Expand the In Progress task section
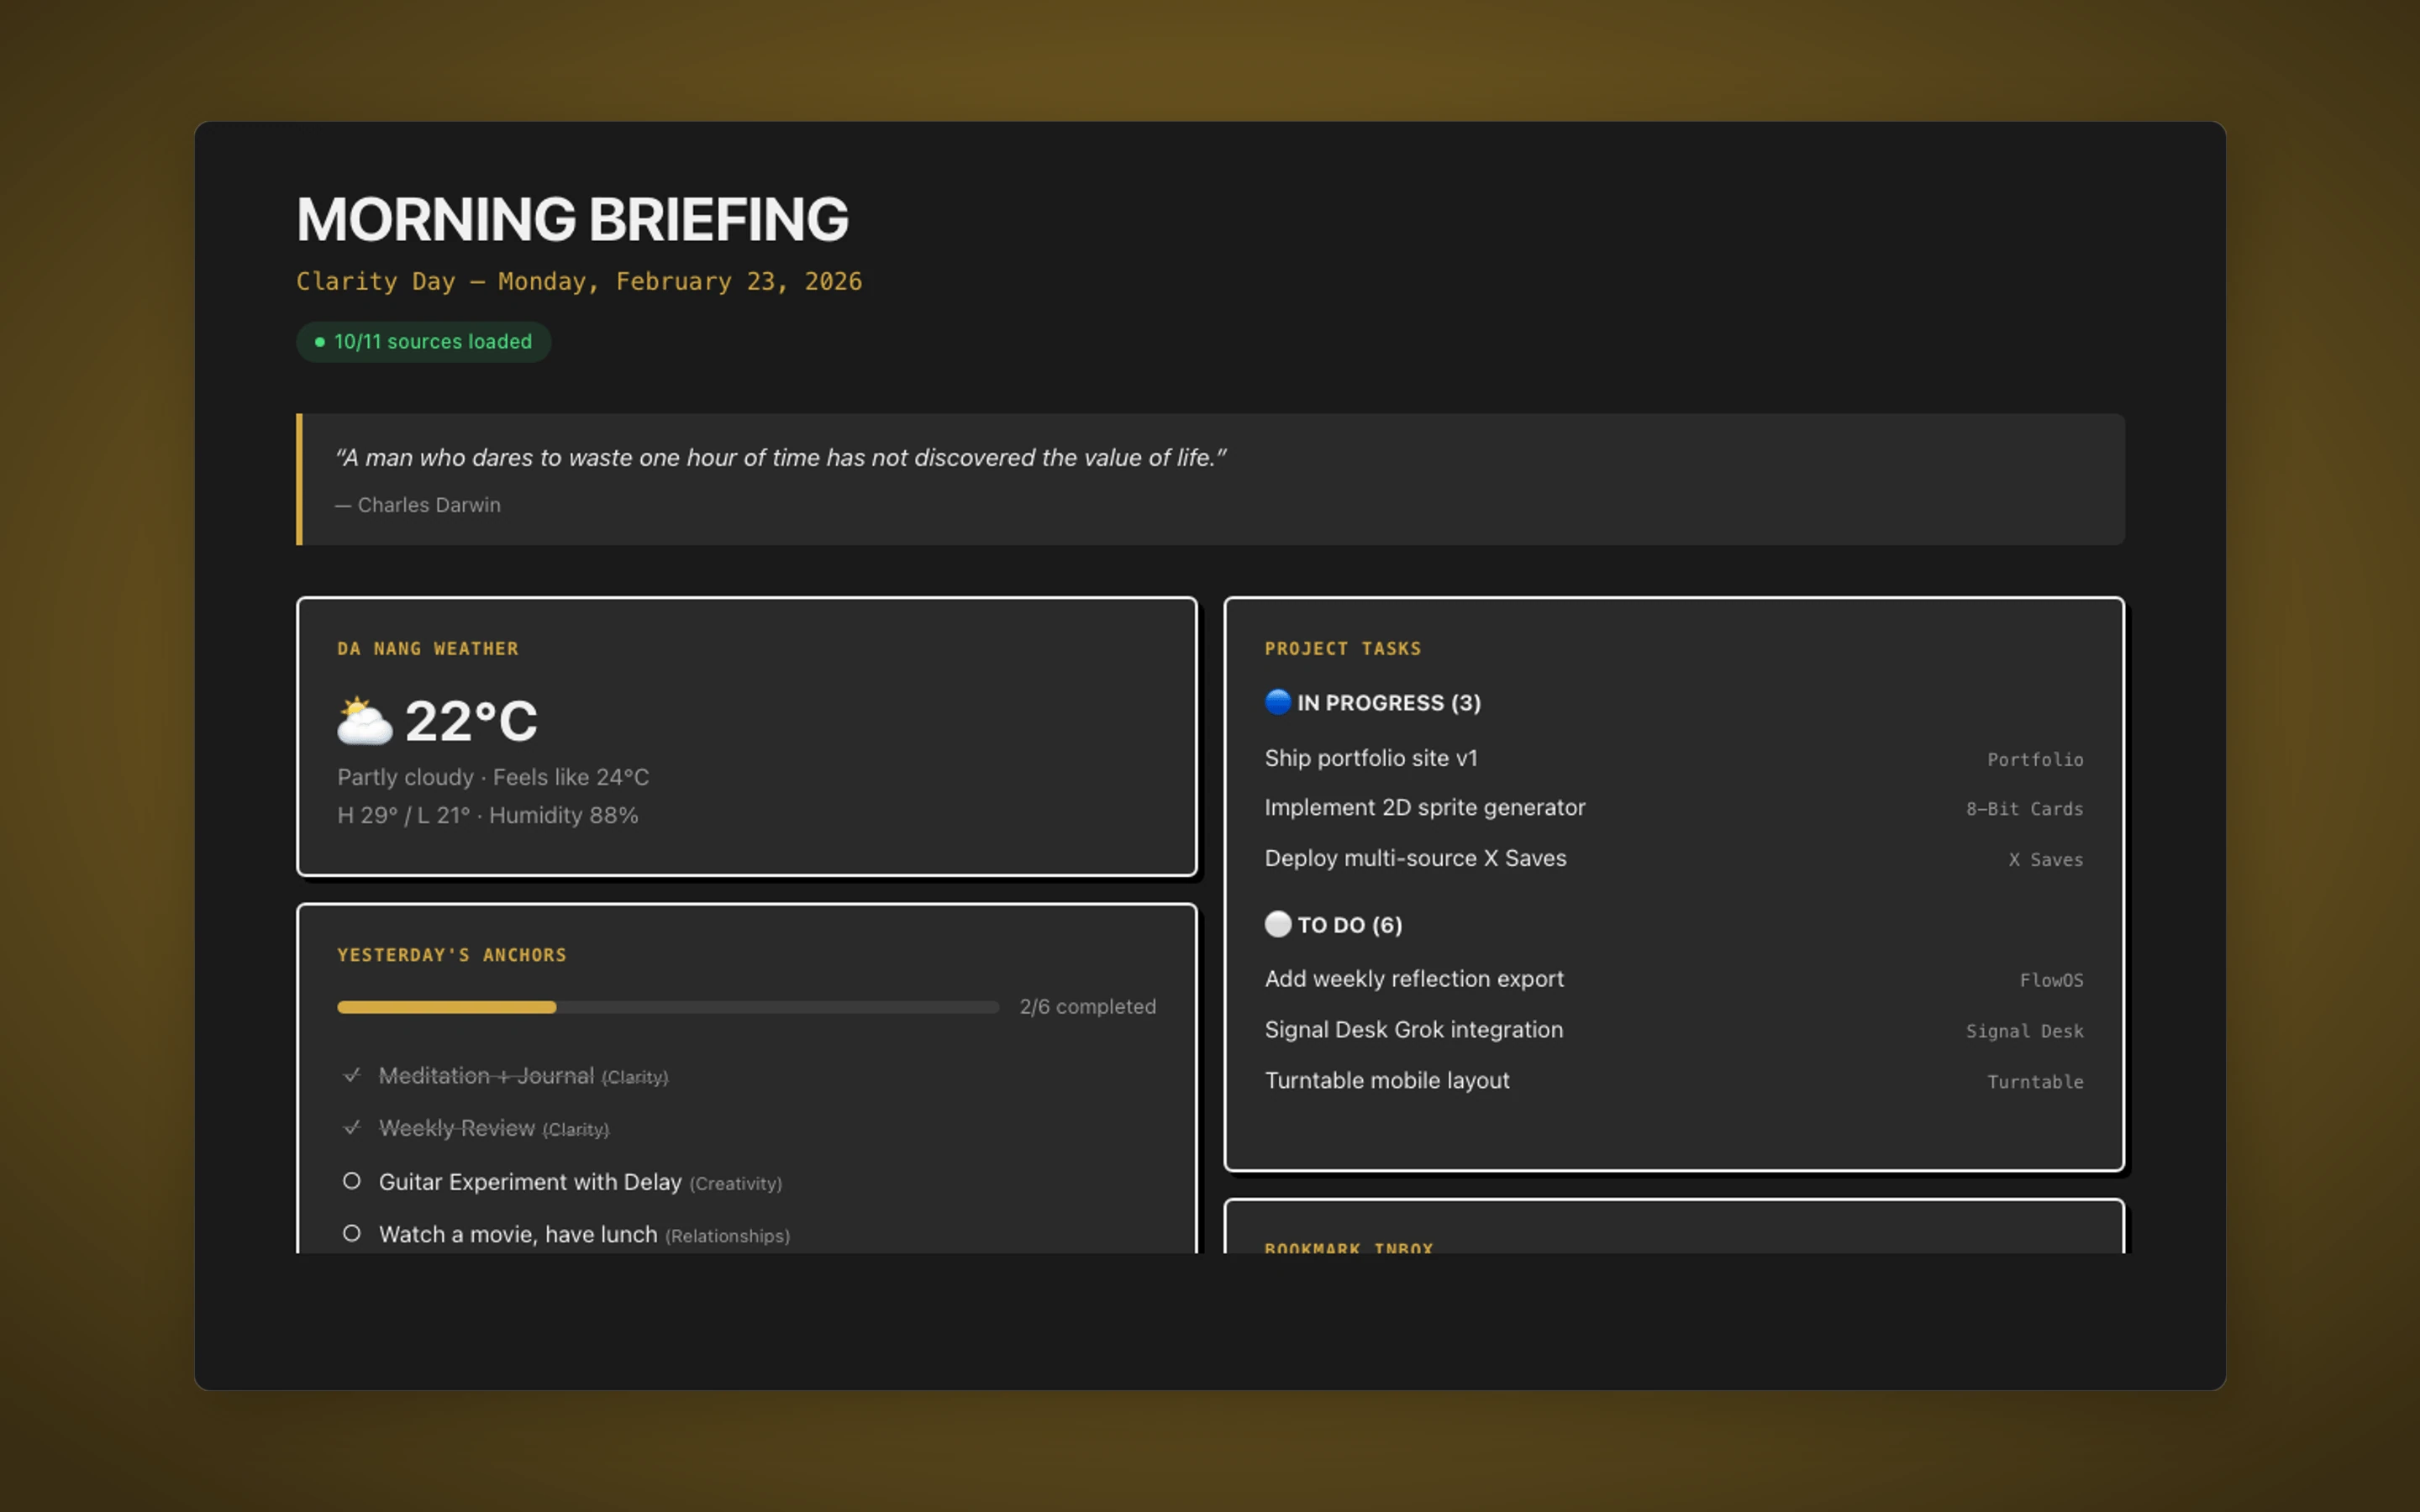2420x1512 pixels. pyautogui.click(x=1373, y=702)
